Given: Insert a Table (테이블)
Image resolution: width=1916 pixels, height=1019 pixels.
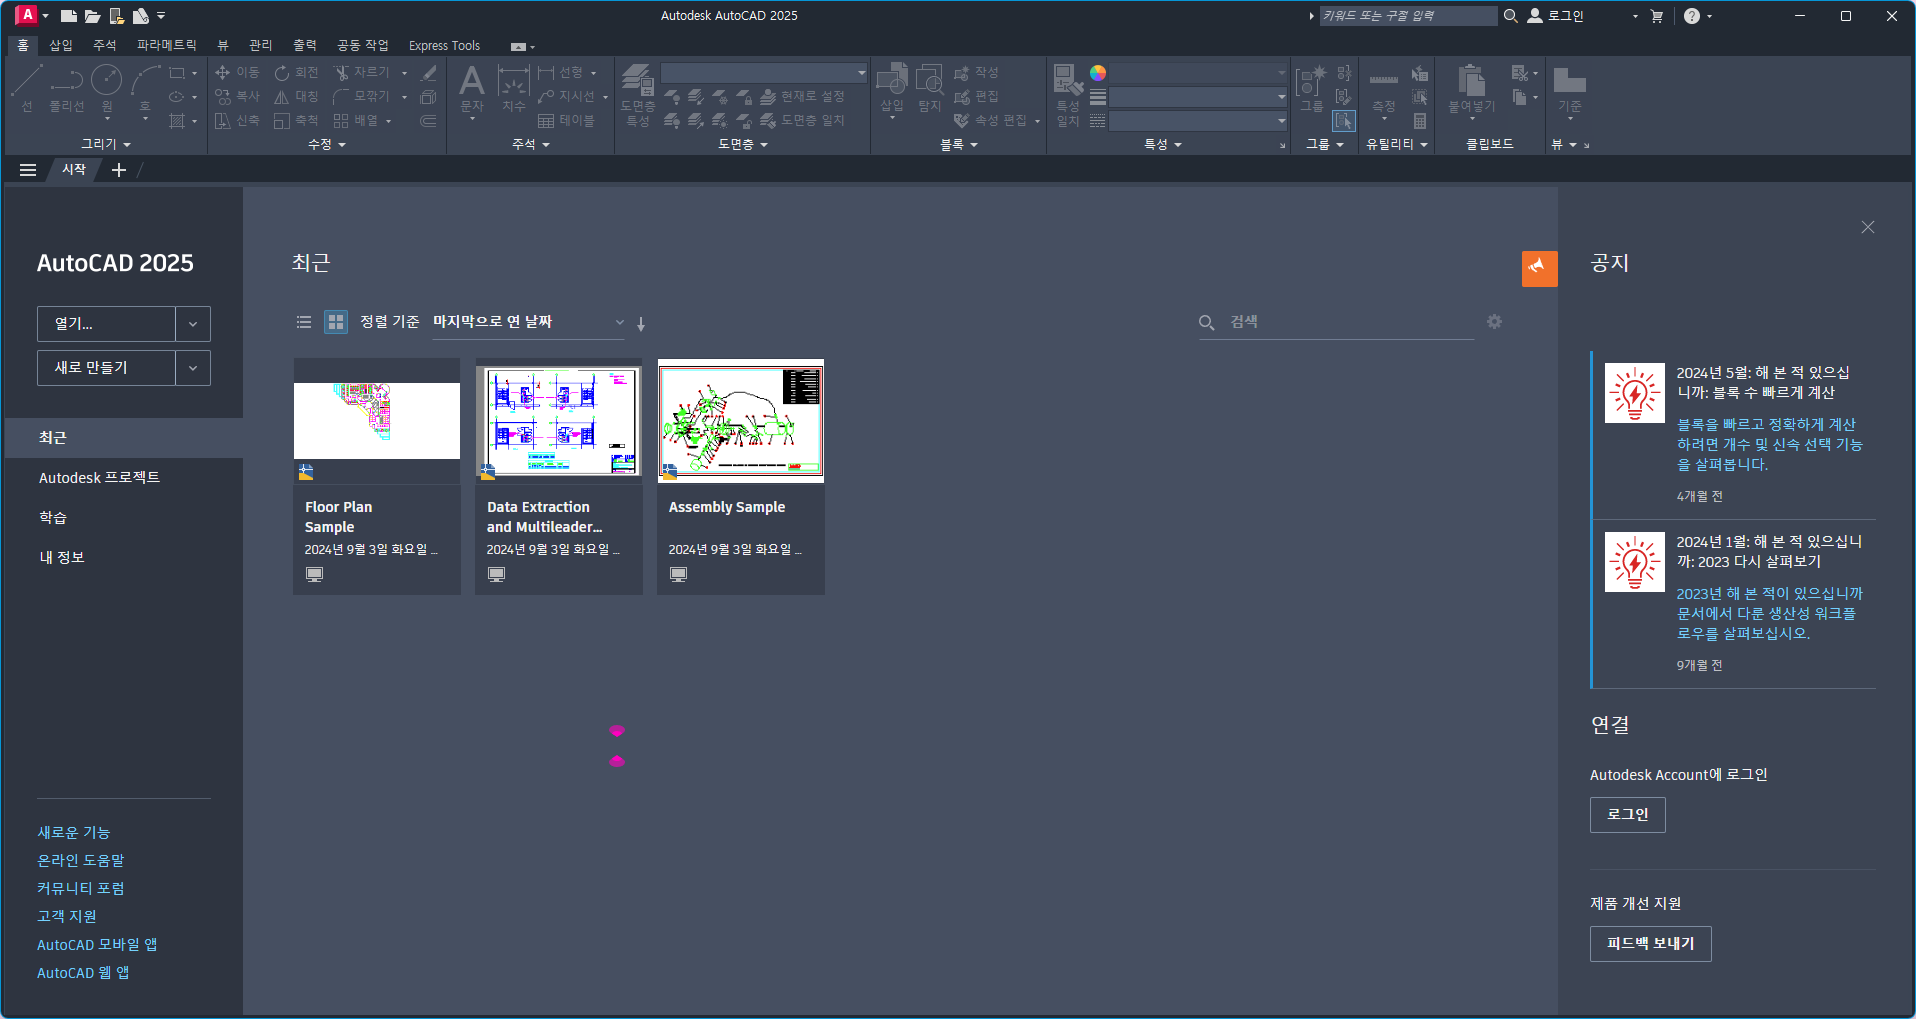Looking at the screenshot, I should 566,120.
